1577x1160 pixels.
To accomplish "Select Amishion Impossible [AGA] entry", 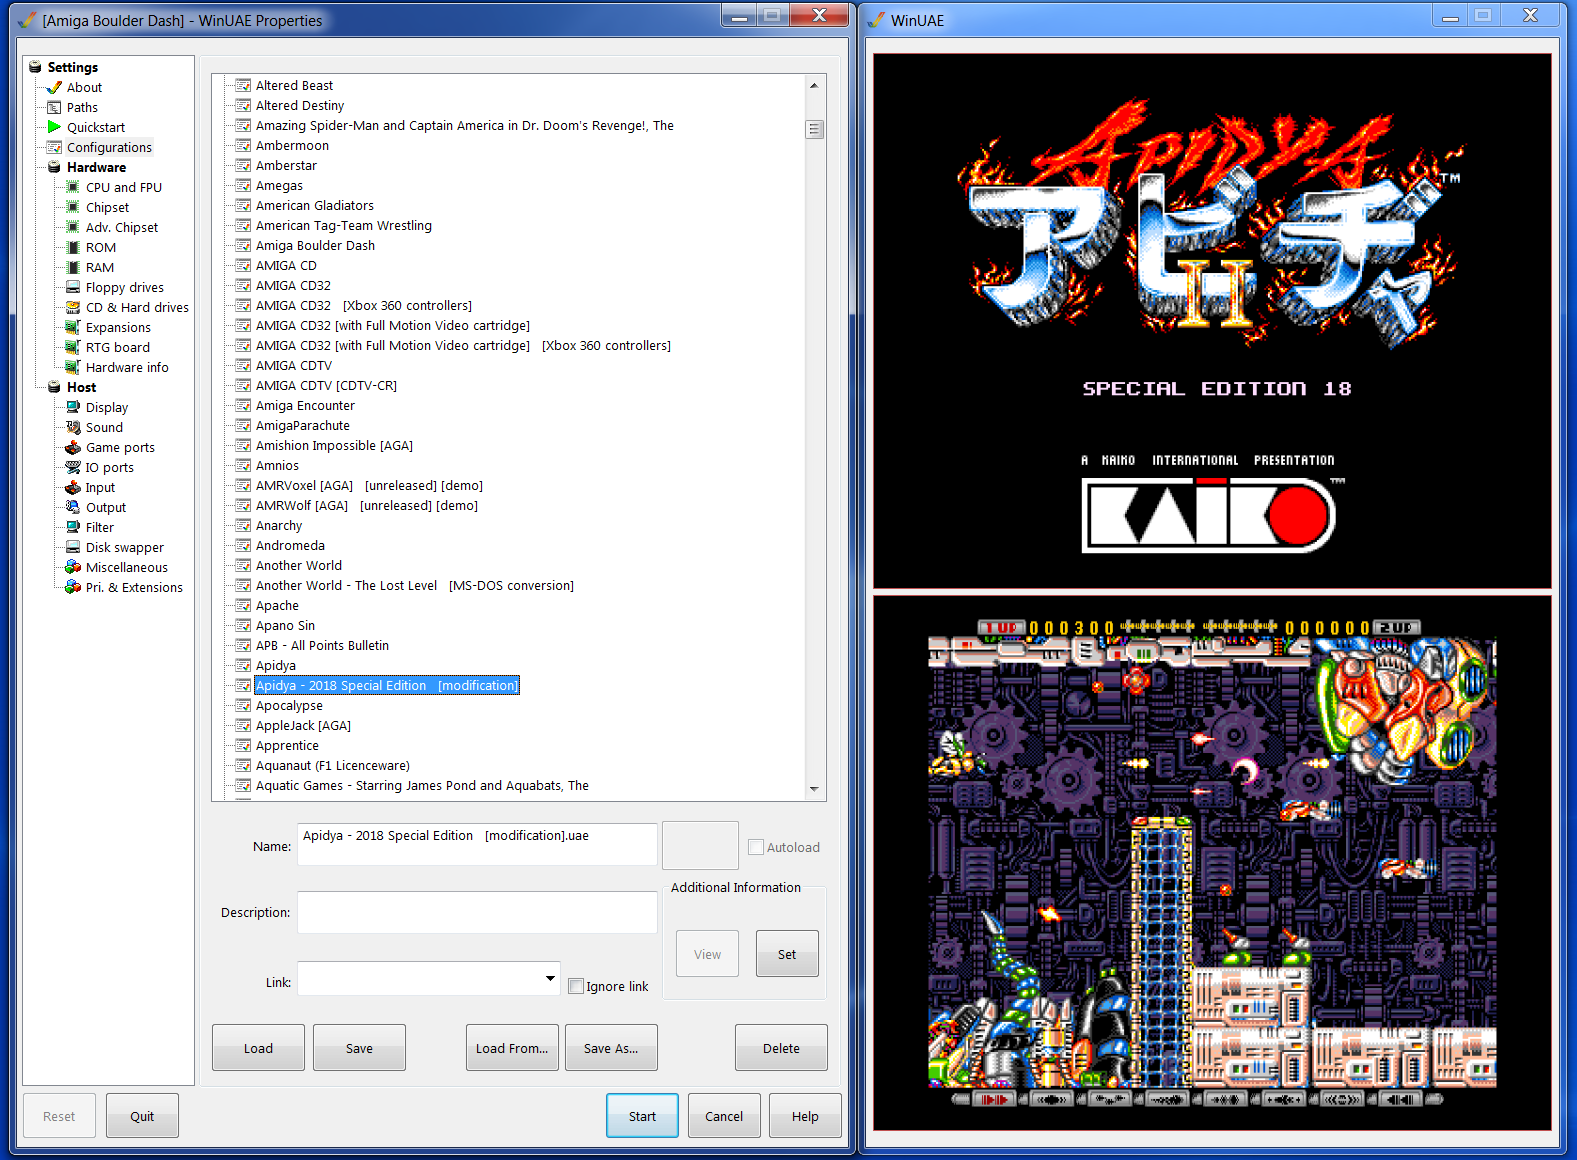I will (334, 445).
